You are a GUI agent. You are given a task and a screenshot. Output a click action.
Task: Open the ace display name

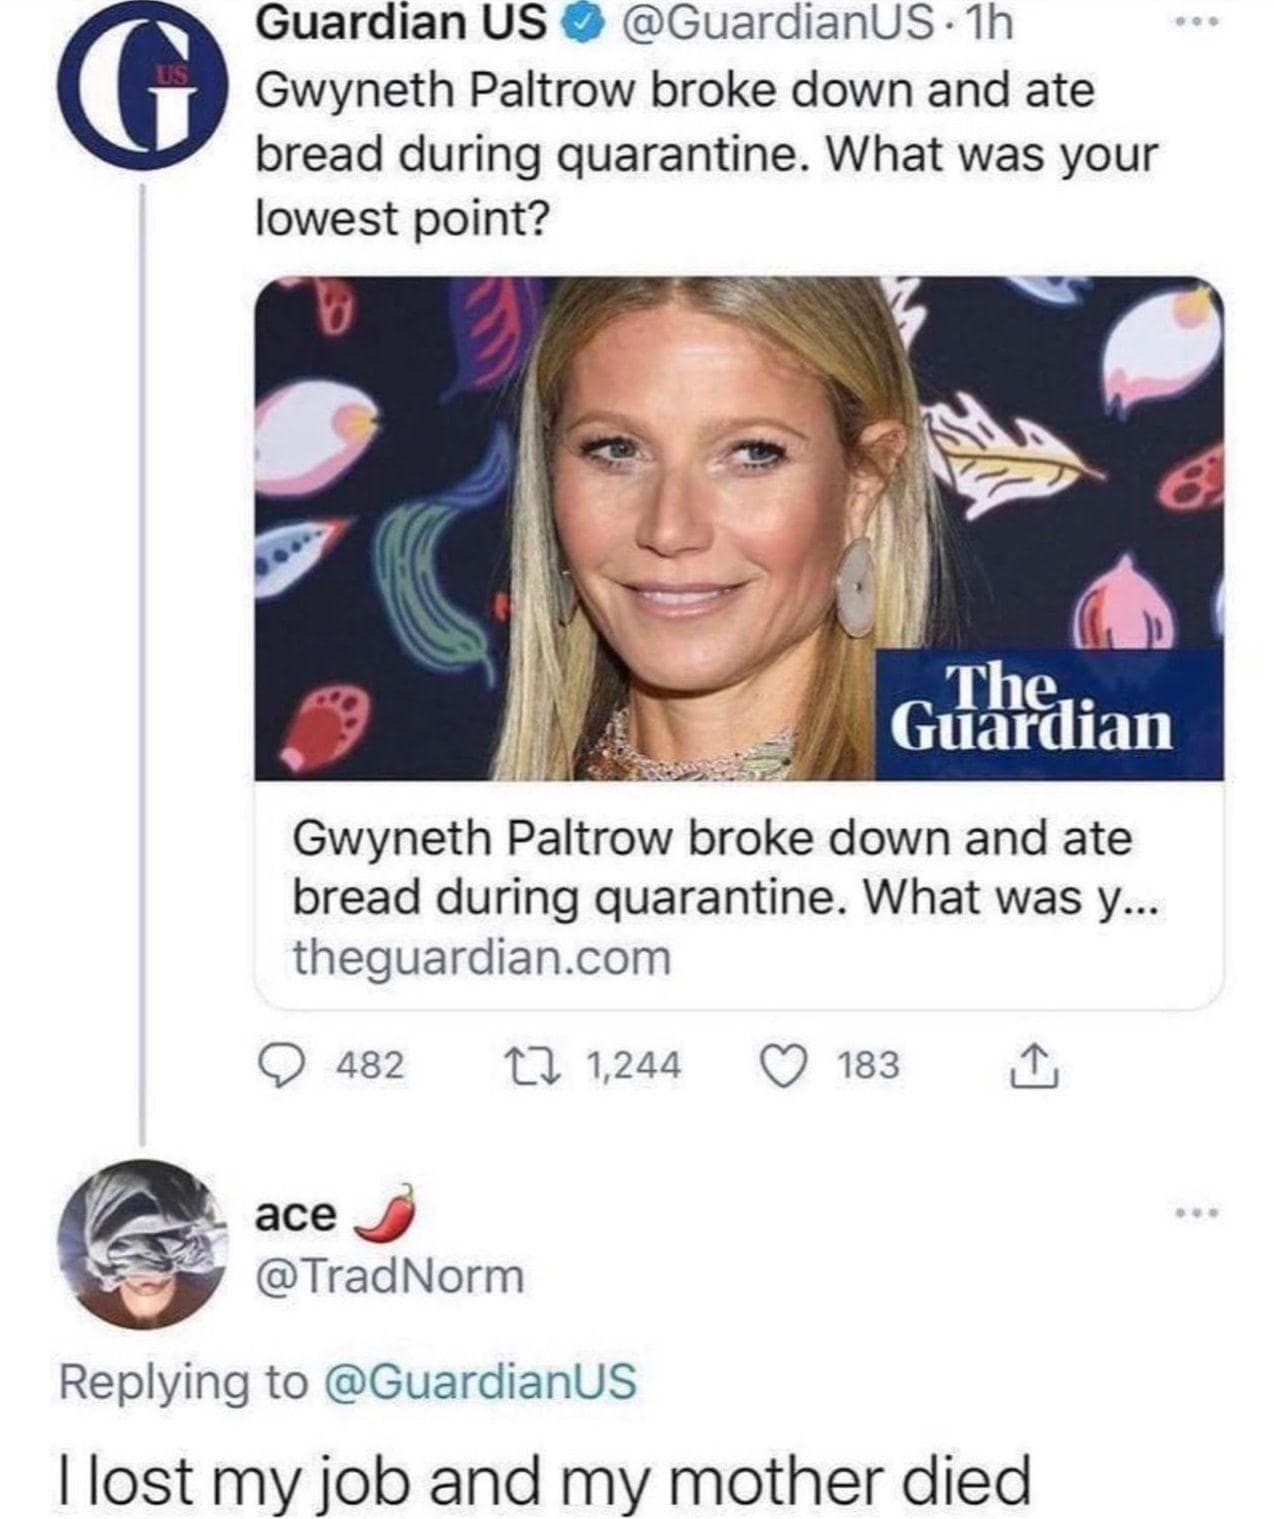click(297, 1214)
